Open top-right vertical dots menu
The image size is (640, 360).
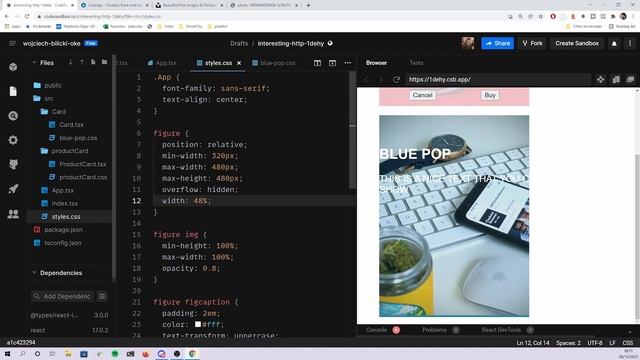630,43
